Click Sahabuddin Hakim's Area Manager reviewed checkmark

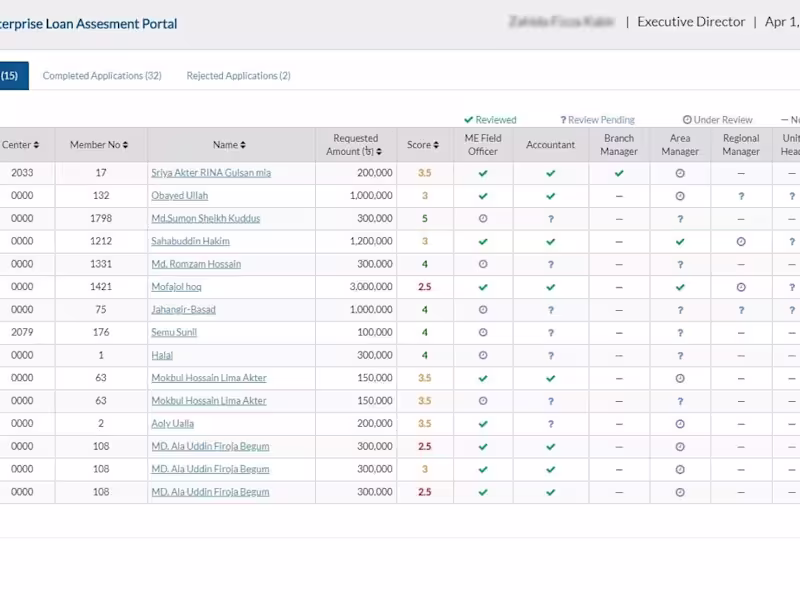click(680, 241)
